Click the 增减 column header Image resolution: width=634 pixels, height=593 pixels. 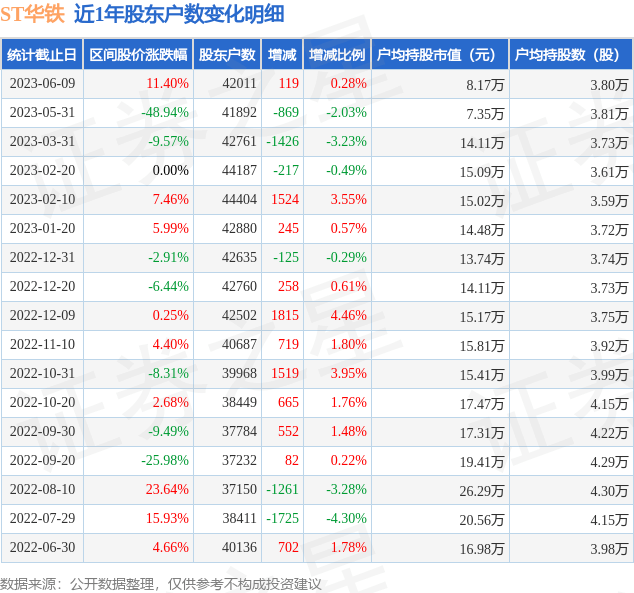[283, 55]
